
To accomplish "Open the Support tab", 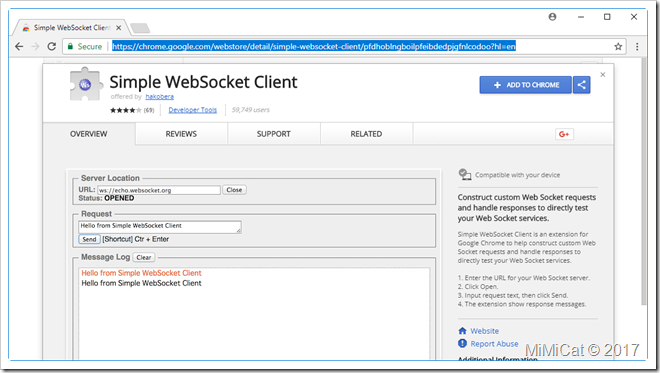I will point(274,134).
